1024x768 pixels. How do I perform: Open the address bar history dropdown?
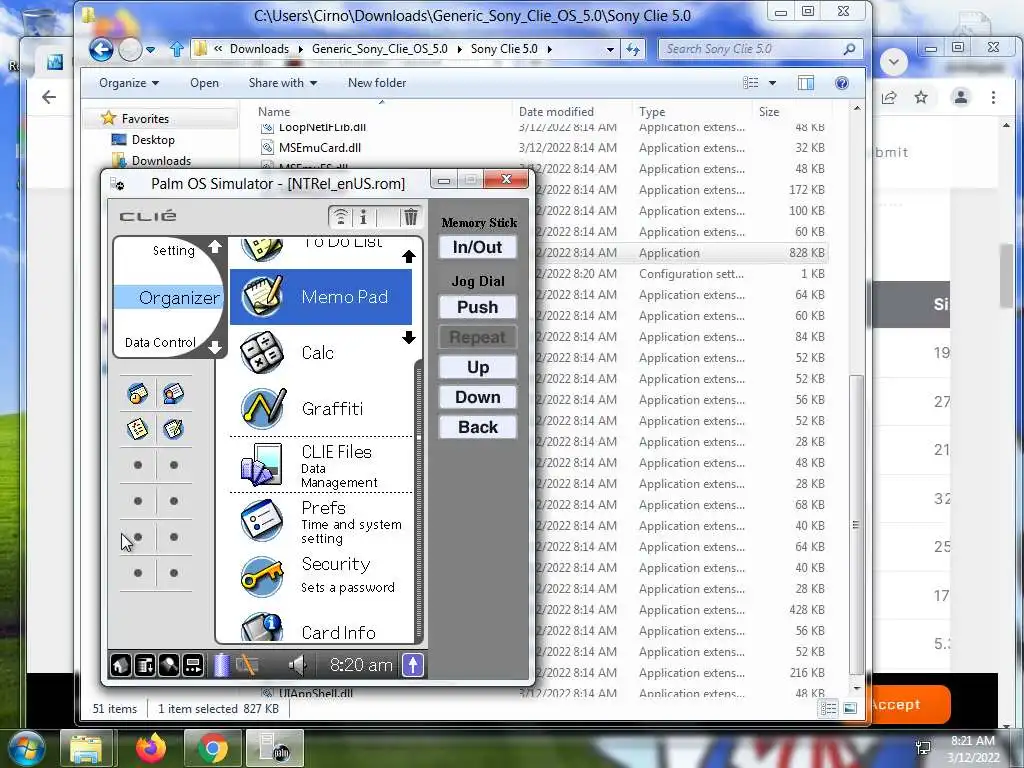pos(610,49)
